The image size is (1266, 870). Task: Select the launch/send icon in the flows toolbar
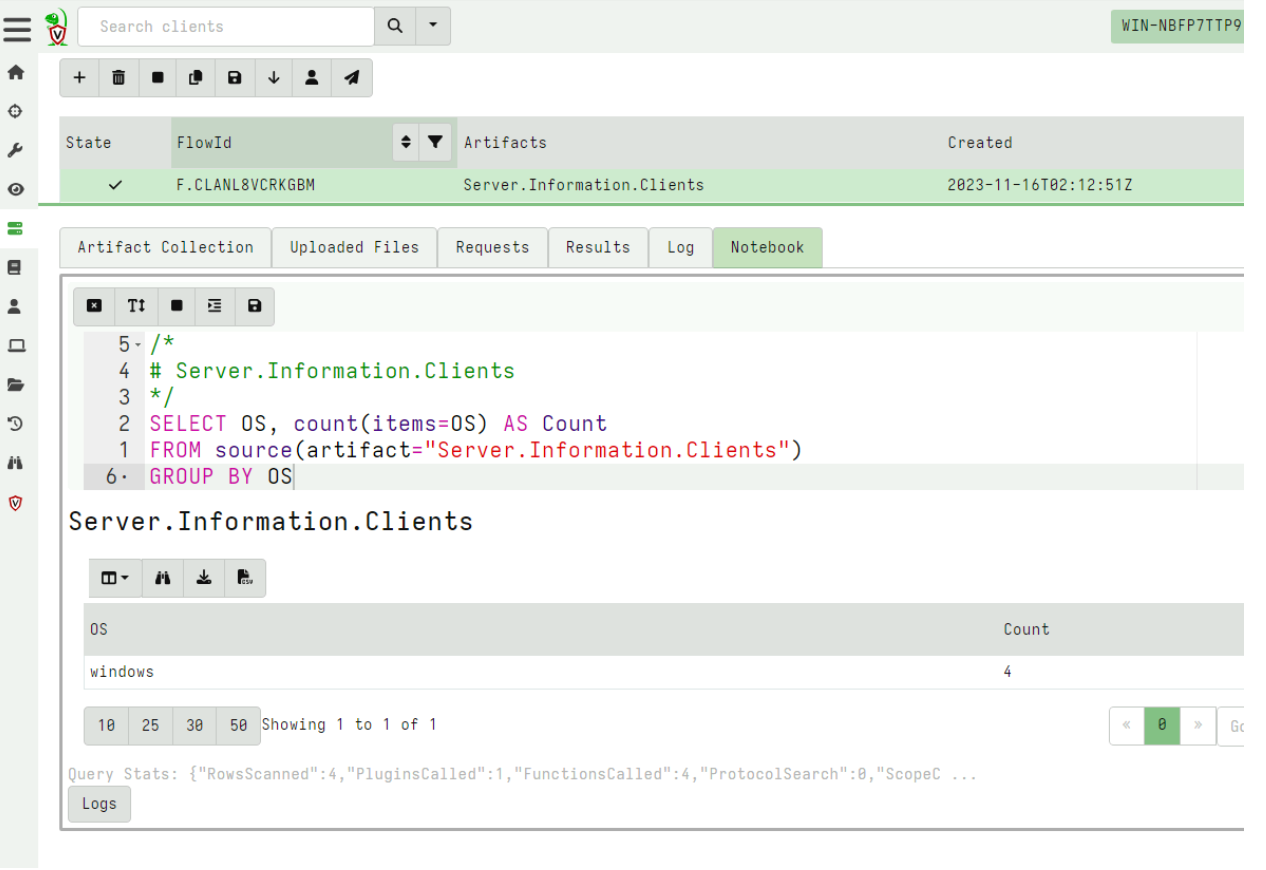coord(350,77)
